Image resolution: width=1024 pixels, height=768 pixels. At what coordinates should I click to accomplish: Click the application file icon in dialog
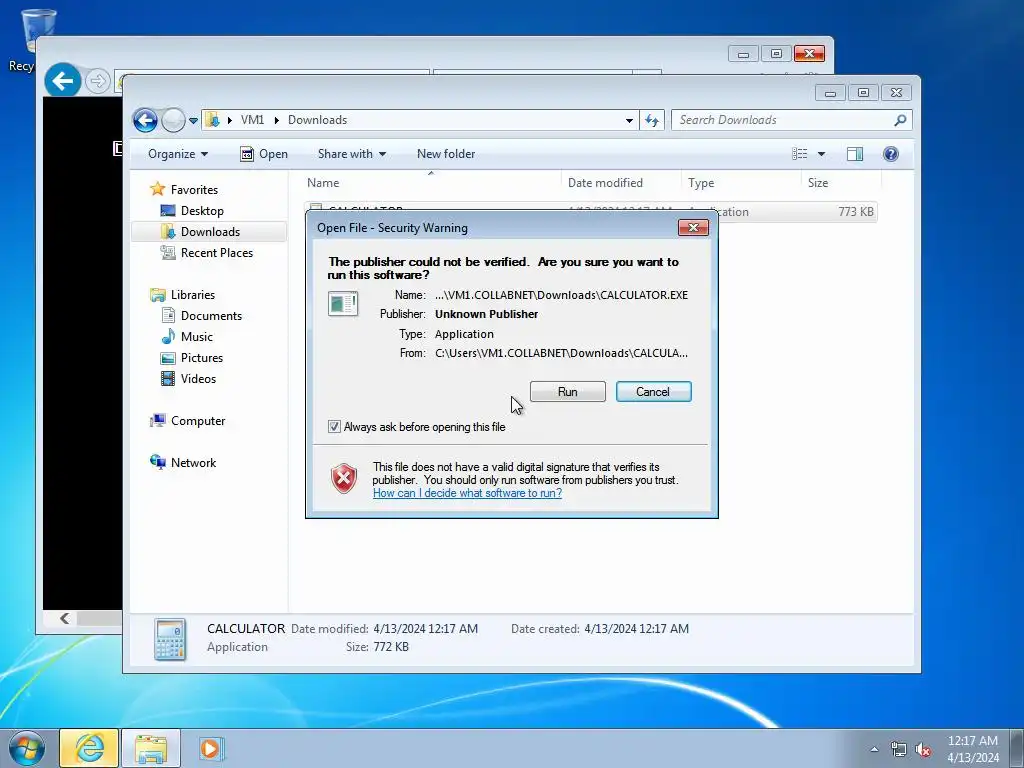tap(343, 304)
